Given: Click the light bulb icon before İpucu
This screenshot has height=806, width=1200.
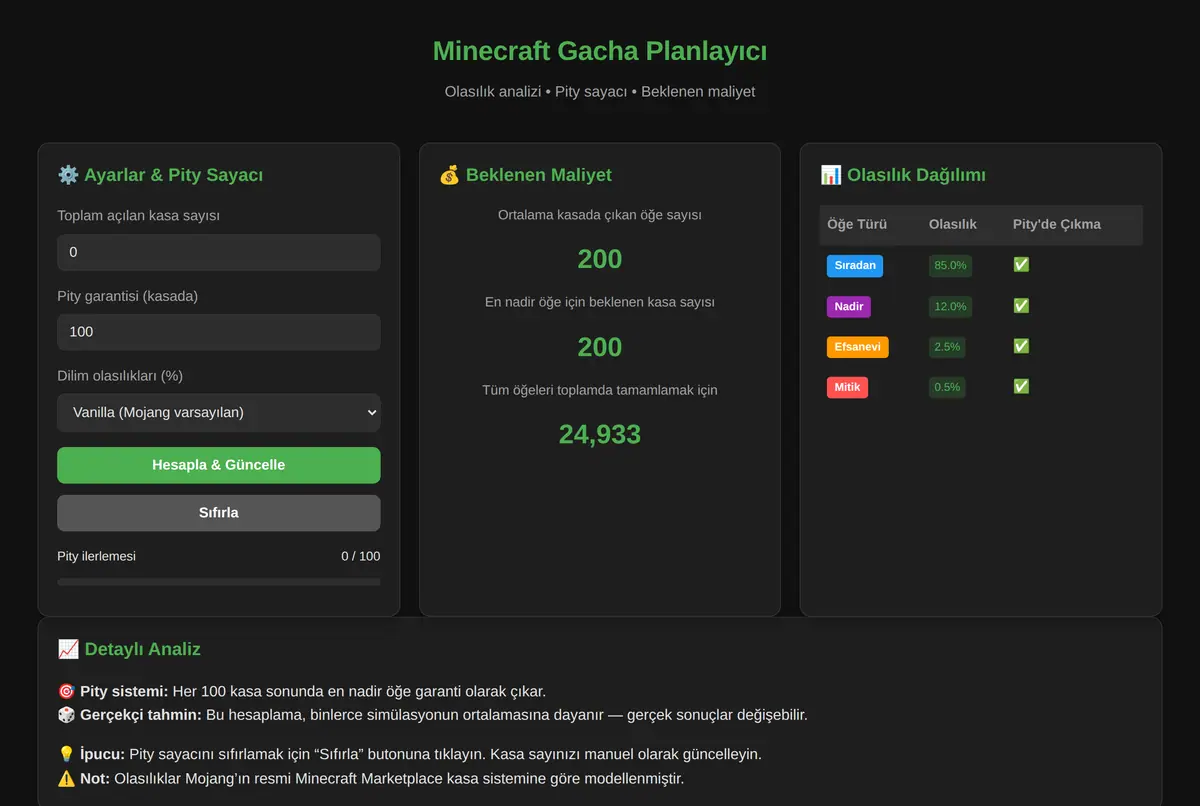Looking at the screenshot, I should 66,754.
